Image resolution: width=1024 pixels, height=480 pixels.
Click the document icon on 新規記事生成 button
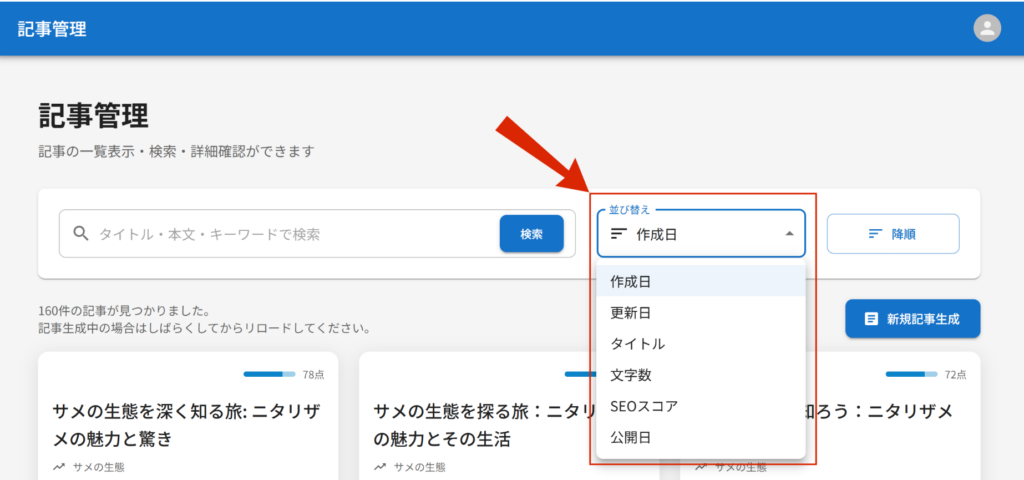point(871,318)
